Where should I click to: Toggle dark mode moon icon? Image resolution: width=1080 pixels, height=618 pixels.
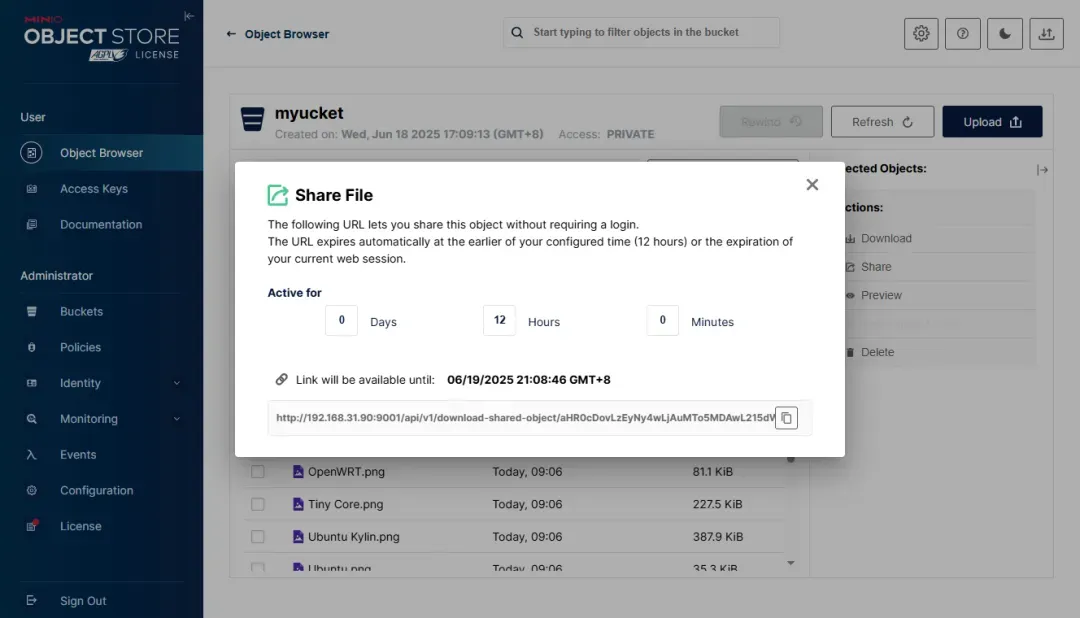[1005, 33]
